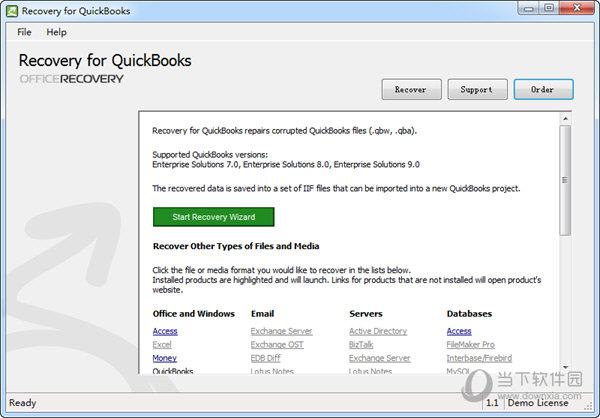Click the Databases column heading
The height and width of the screenshot is (418, 600).
click(470, 314)
